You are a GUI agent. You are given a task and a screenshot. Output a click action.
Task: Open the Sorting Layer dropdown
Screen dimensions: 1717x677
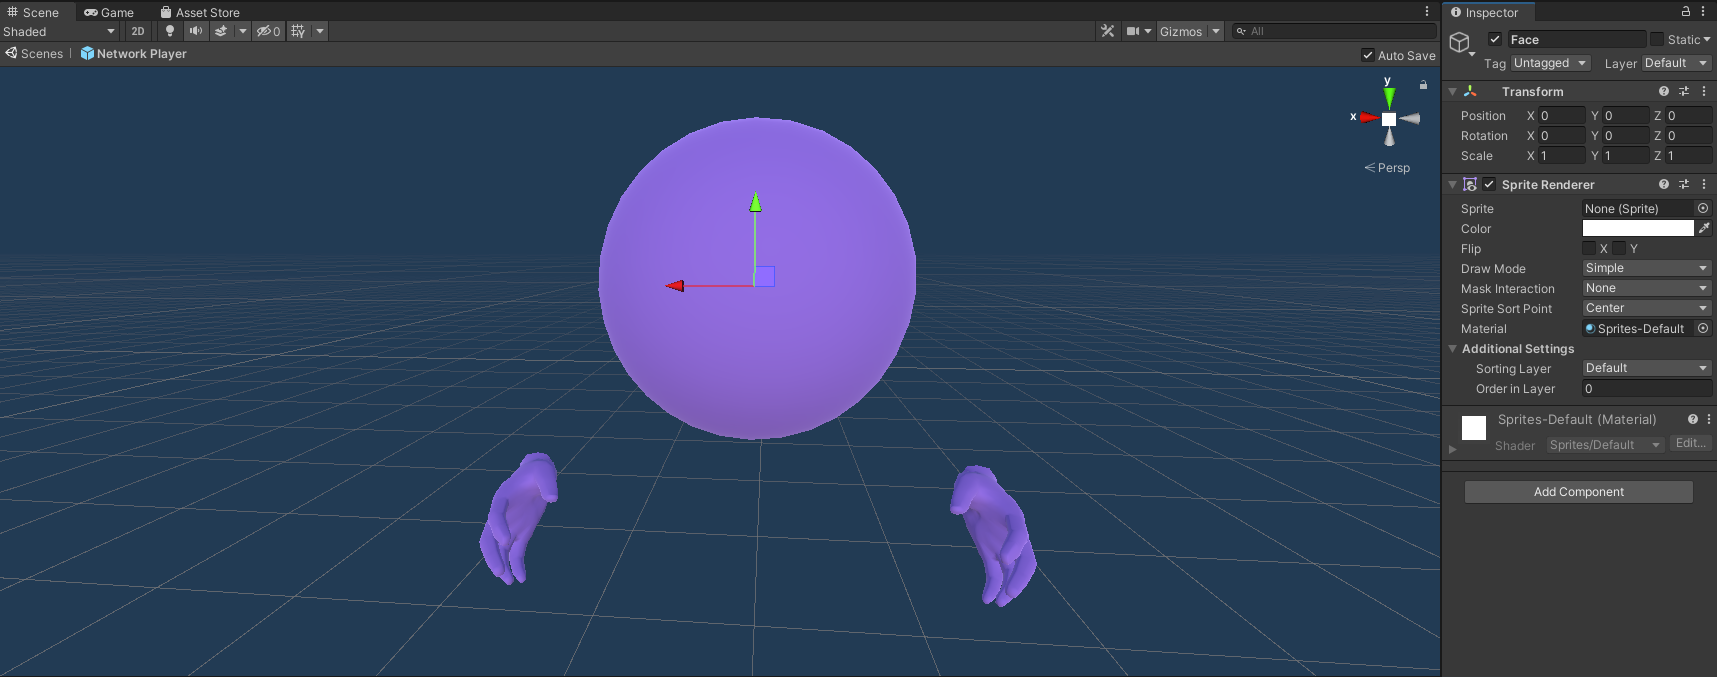click(x=1647, y=368)
